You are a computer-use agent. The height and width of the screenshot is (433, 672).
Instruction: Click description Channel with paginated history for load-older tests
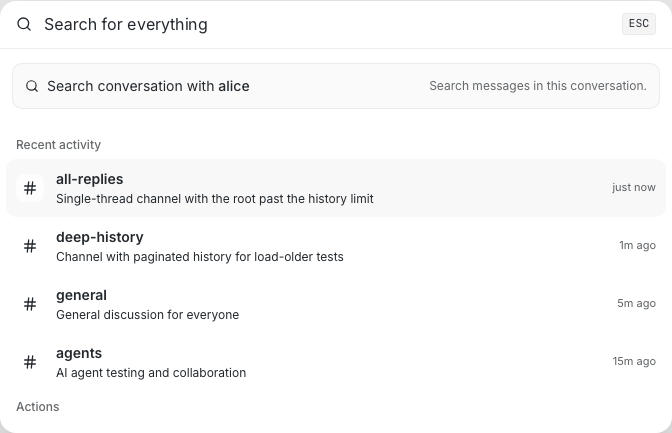click(200, 257)
